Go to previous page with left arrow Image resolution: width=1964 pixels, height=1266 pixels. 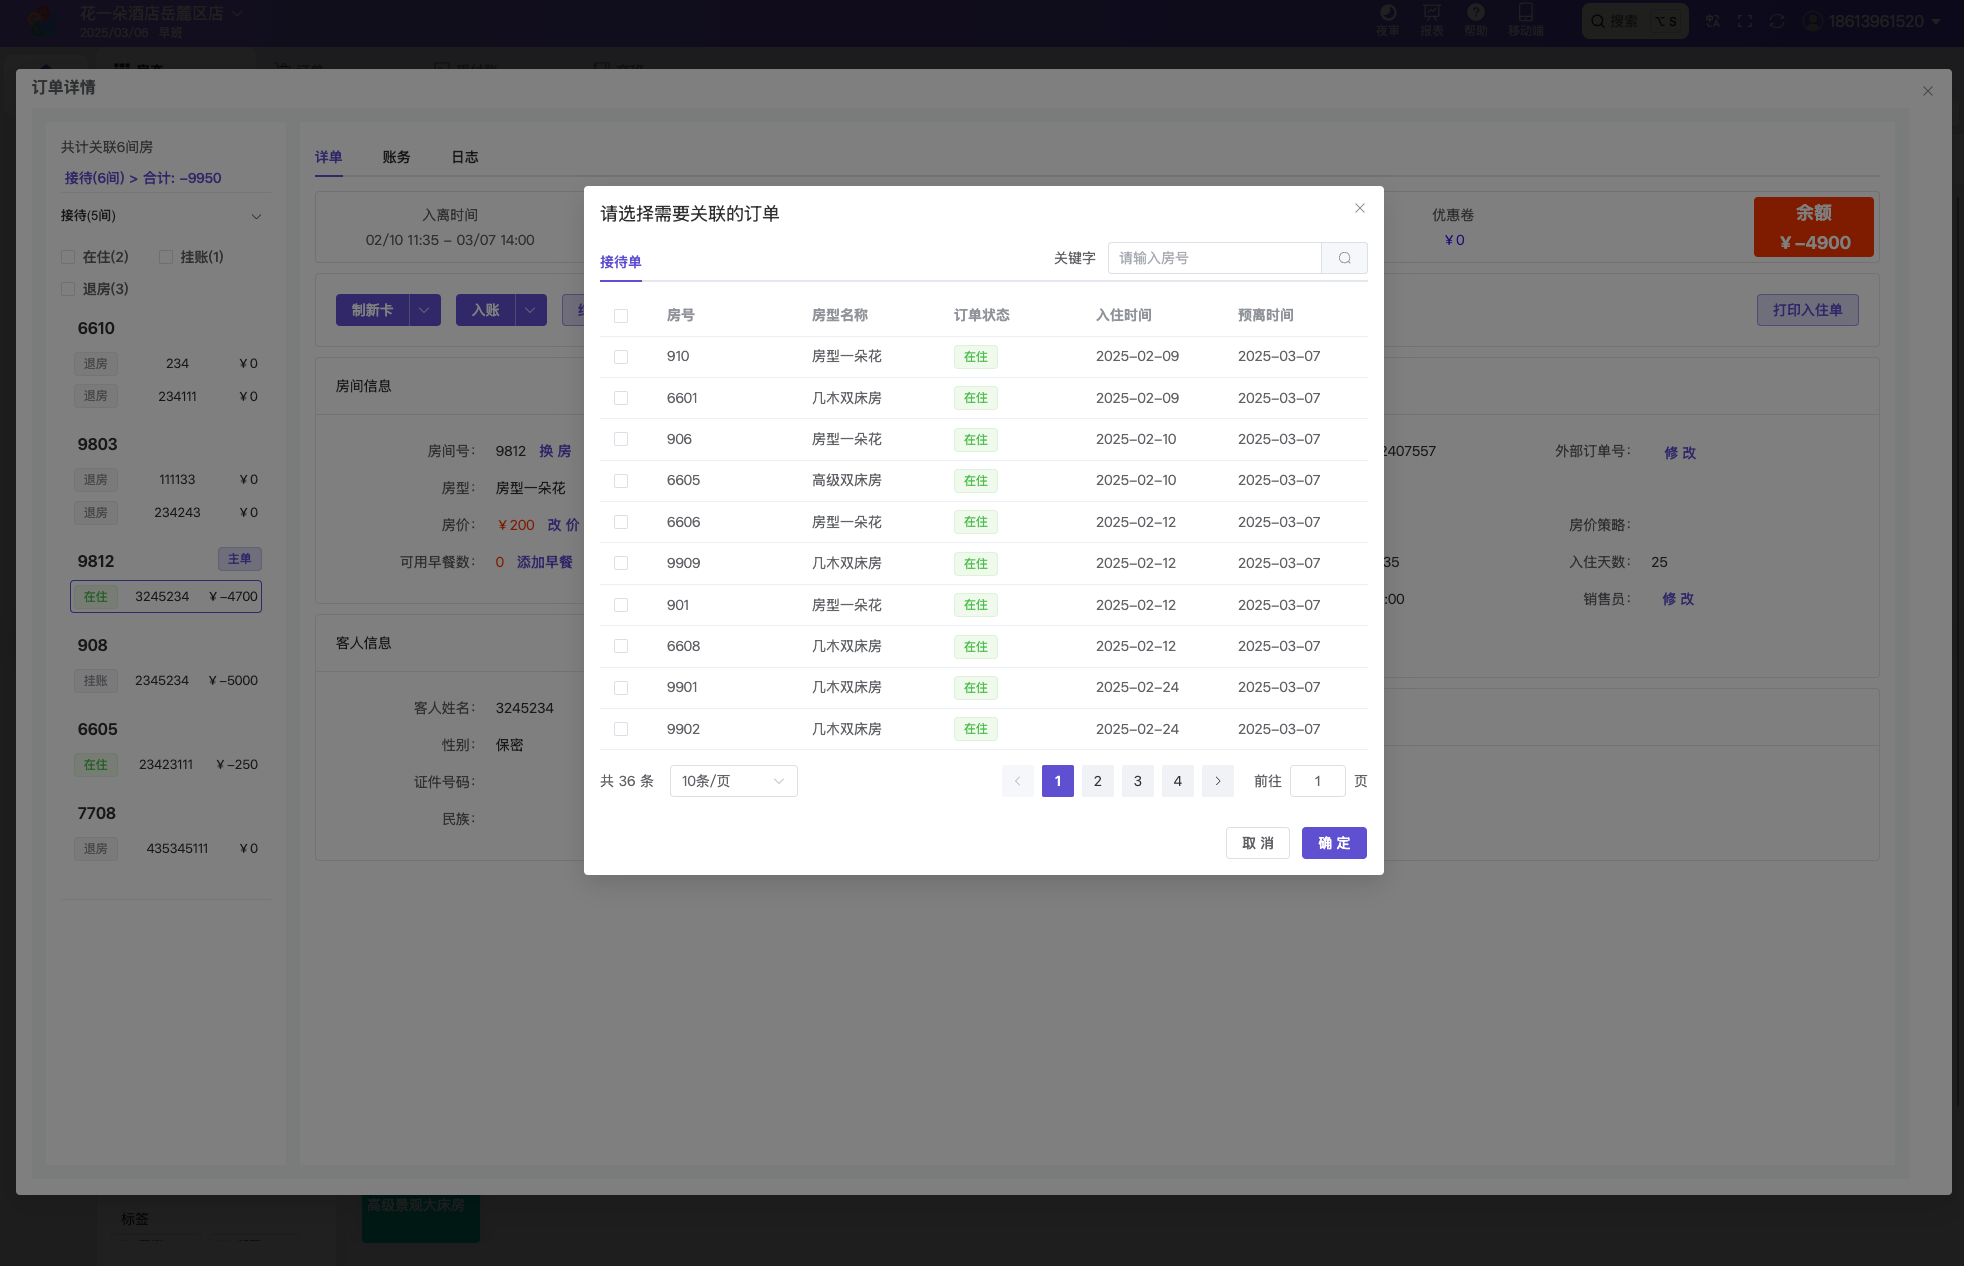[1017, 781]
